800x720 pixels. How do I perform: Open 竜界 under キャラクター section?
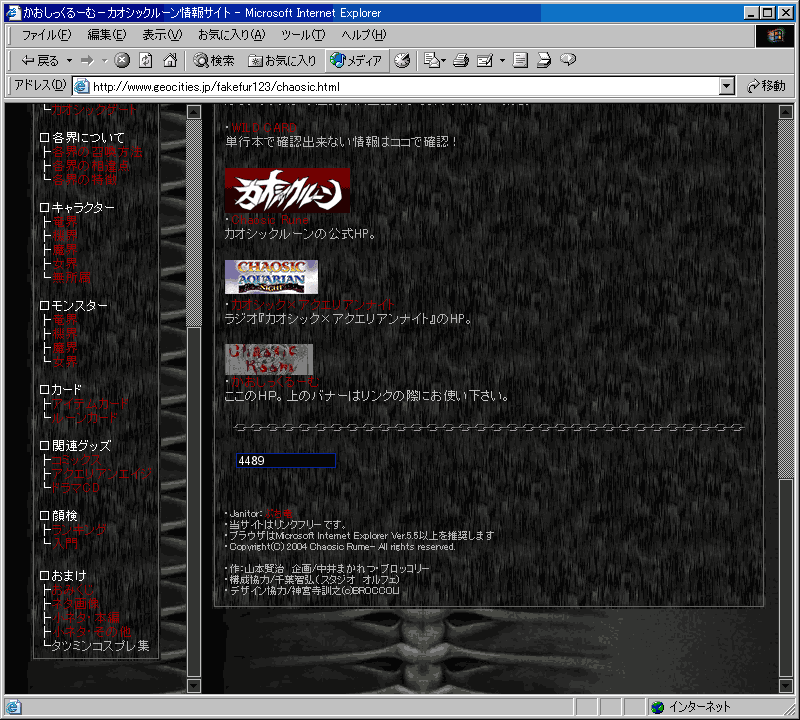pos(65,222)
